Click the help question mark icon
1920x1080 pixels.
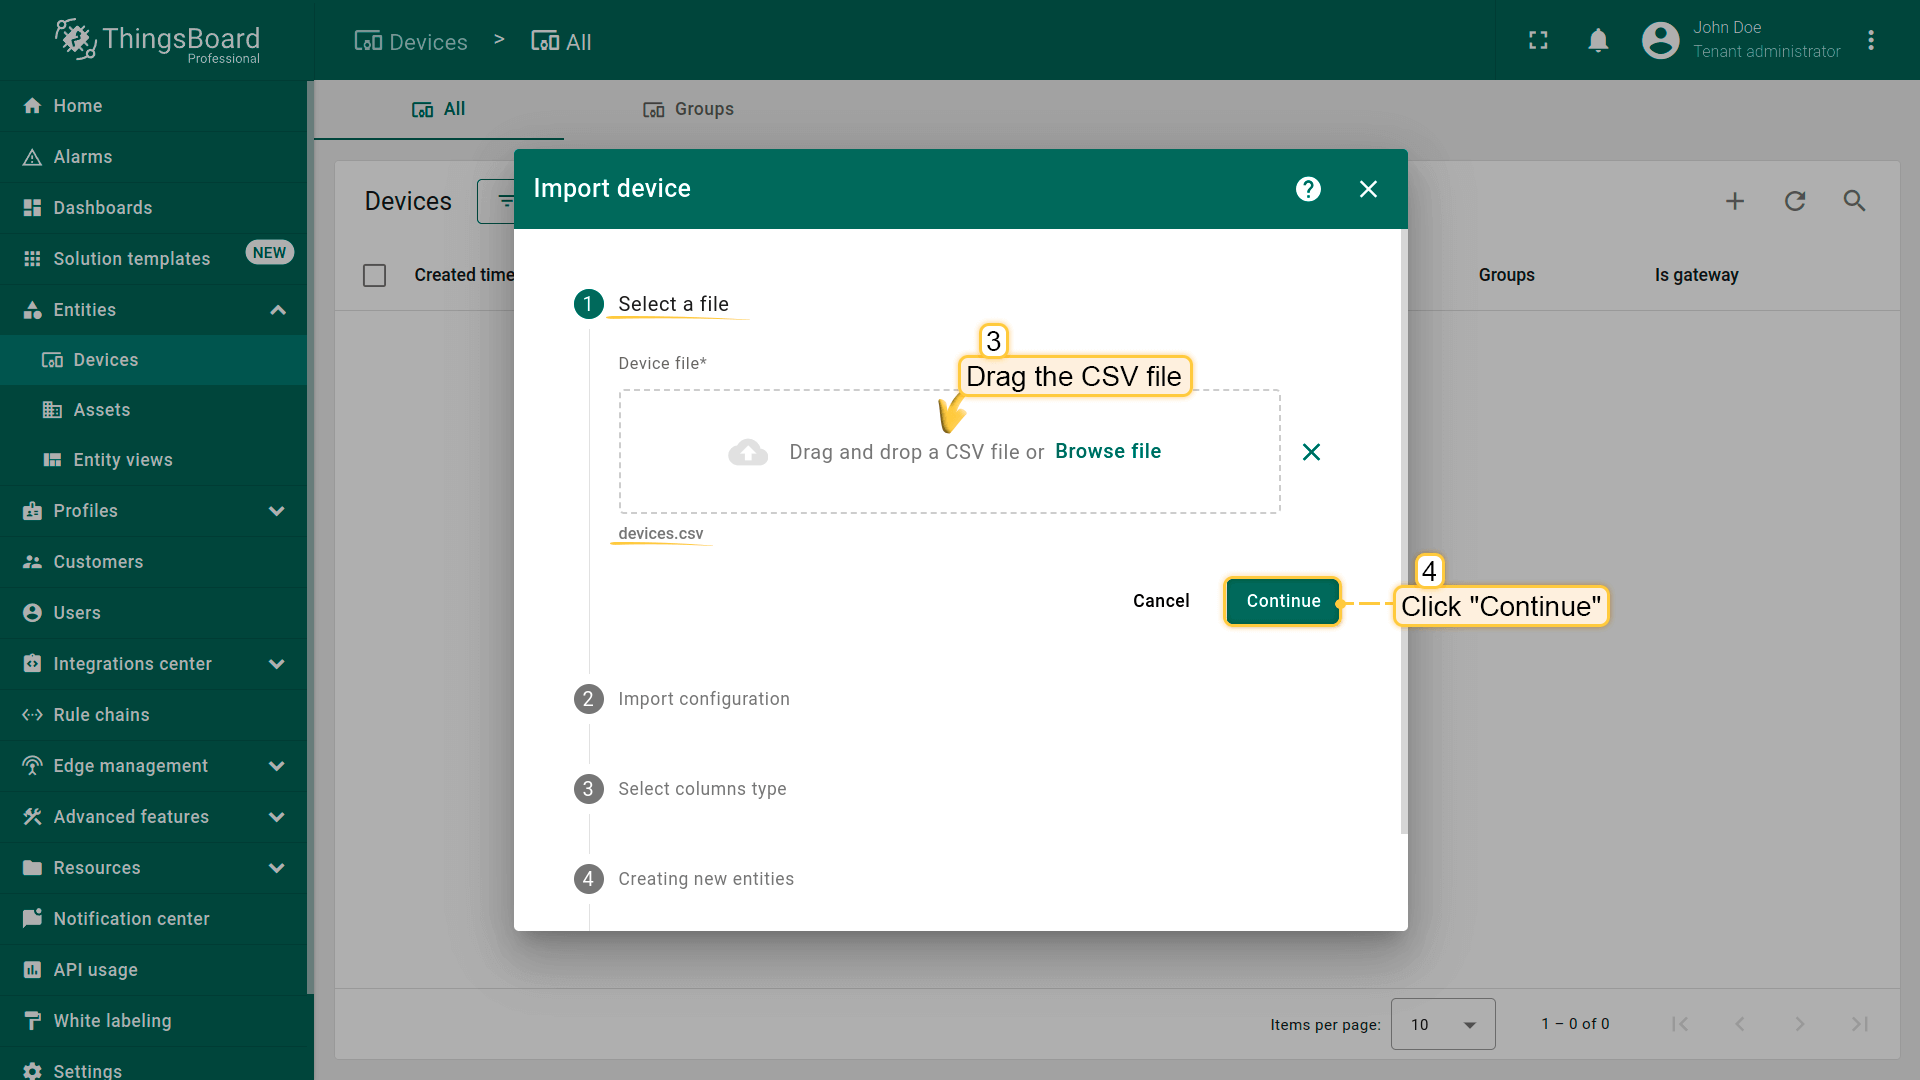pos(1308,189)
